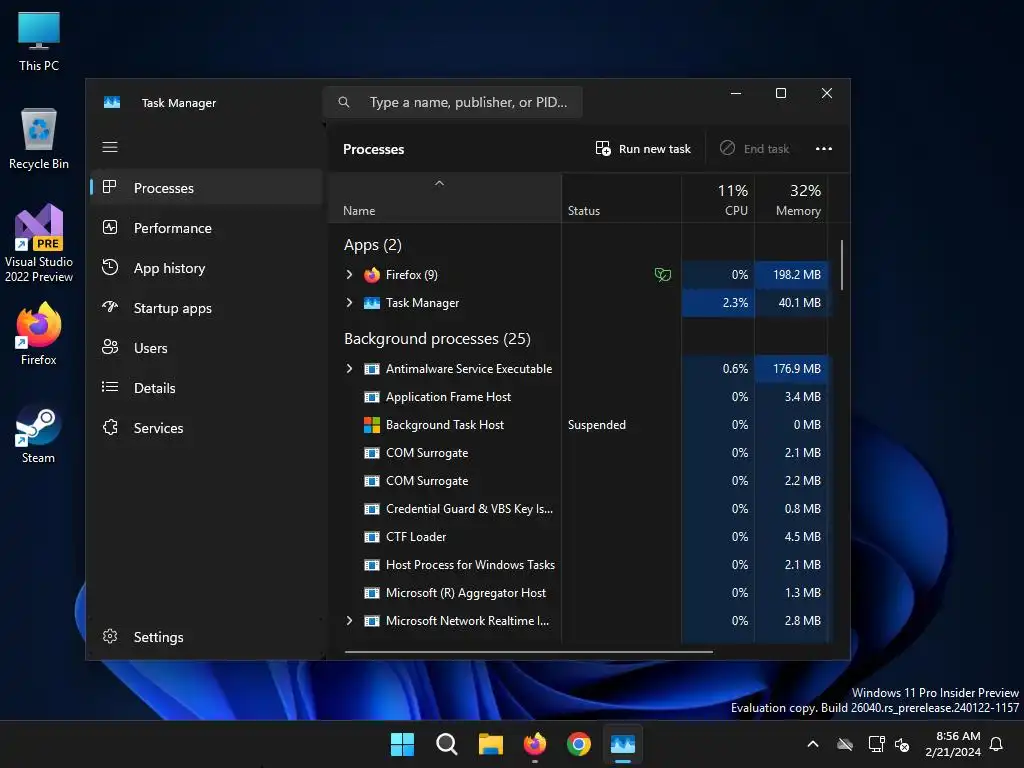The height and width of the screenshot is (768, 1024).
Task: Click the Windows Start button
Action: (x=402, y=744)
